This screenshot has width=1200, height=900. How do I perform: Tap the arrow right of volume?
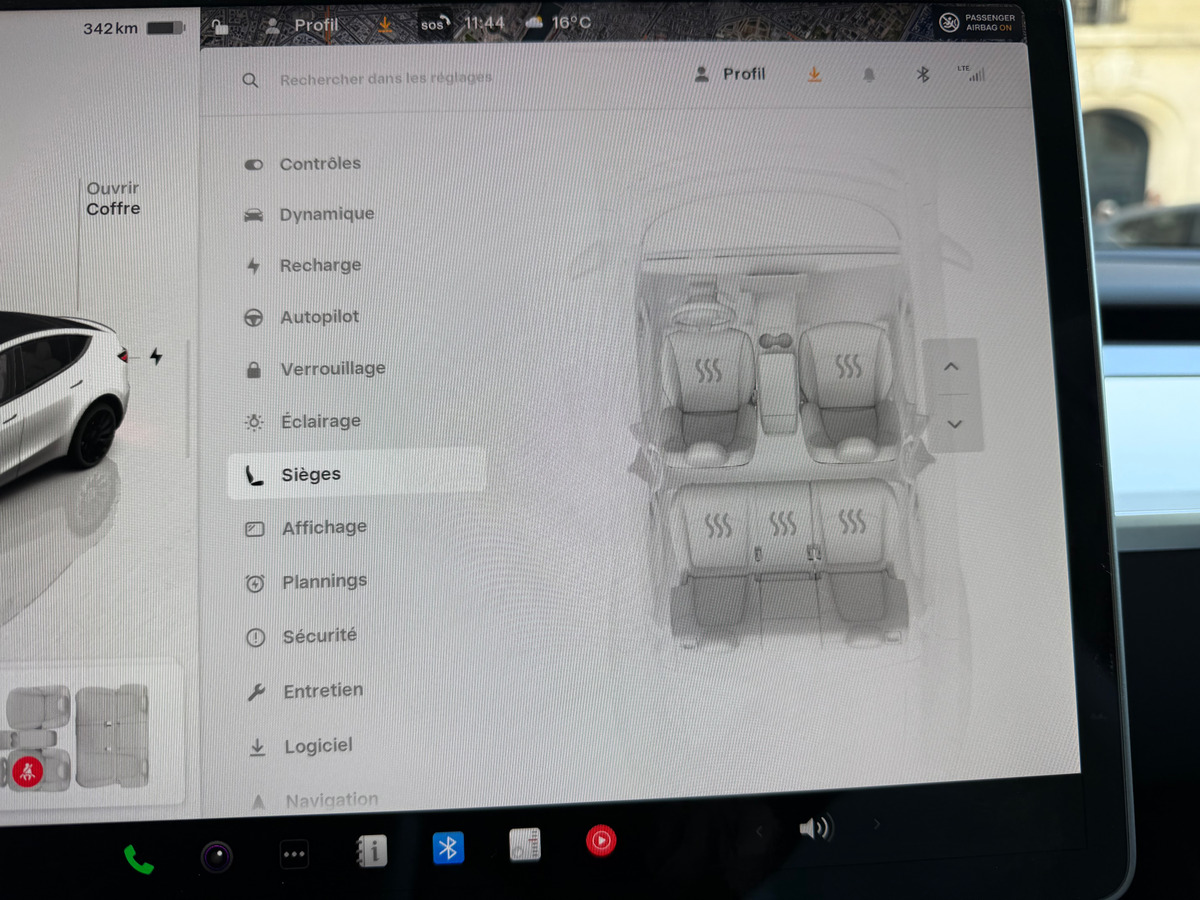tap(878, 824)
